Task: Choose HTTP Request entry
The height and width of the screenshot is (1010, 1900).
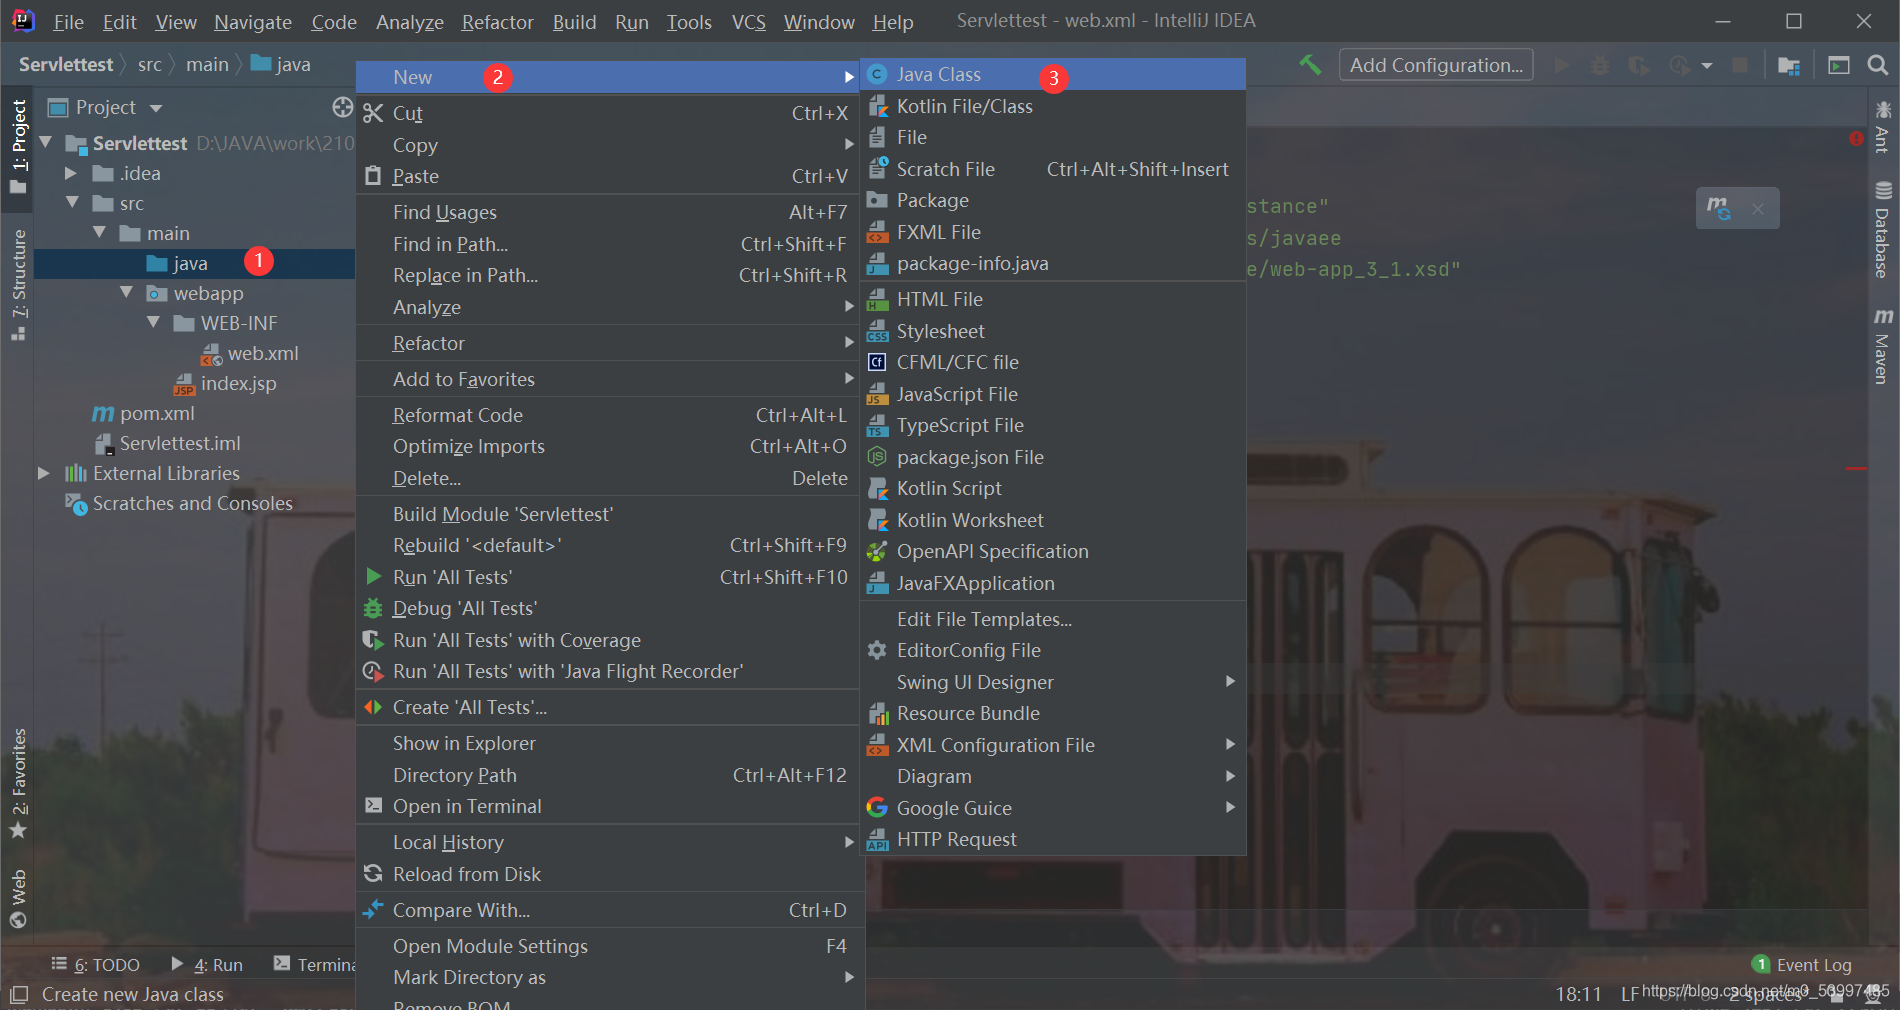Action: (1053, 839)
